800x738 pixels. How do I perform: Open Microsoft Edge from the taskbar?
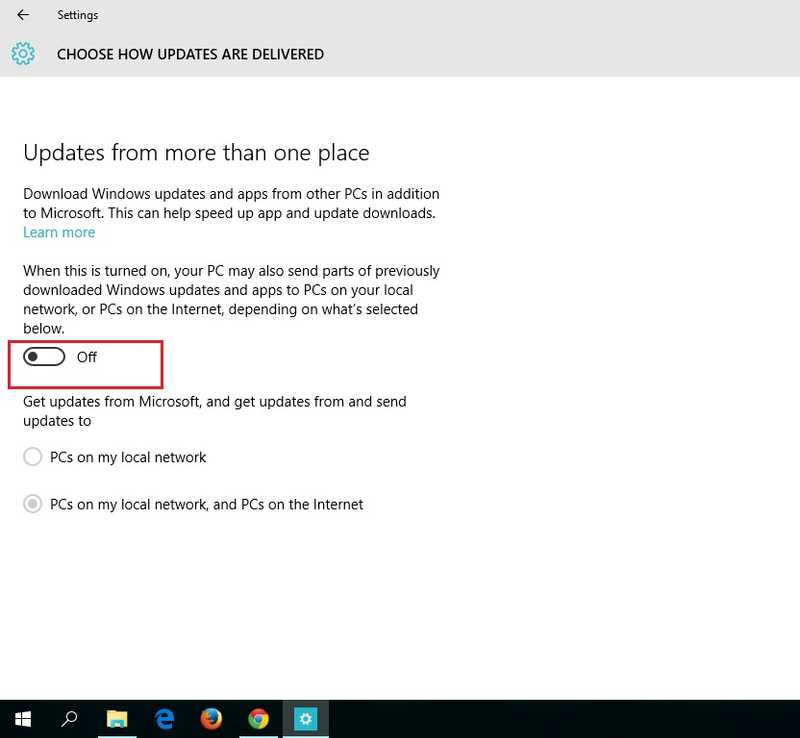click(165, 718)
